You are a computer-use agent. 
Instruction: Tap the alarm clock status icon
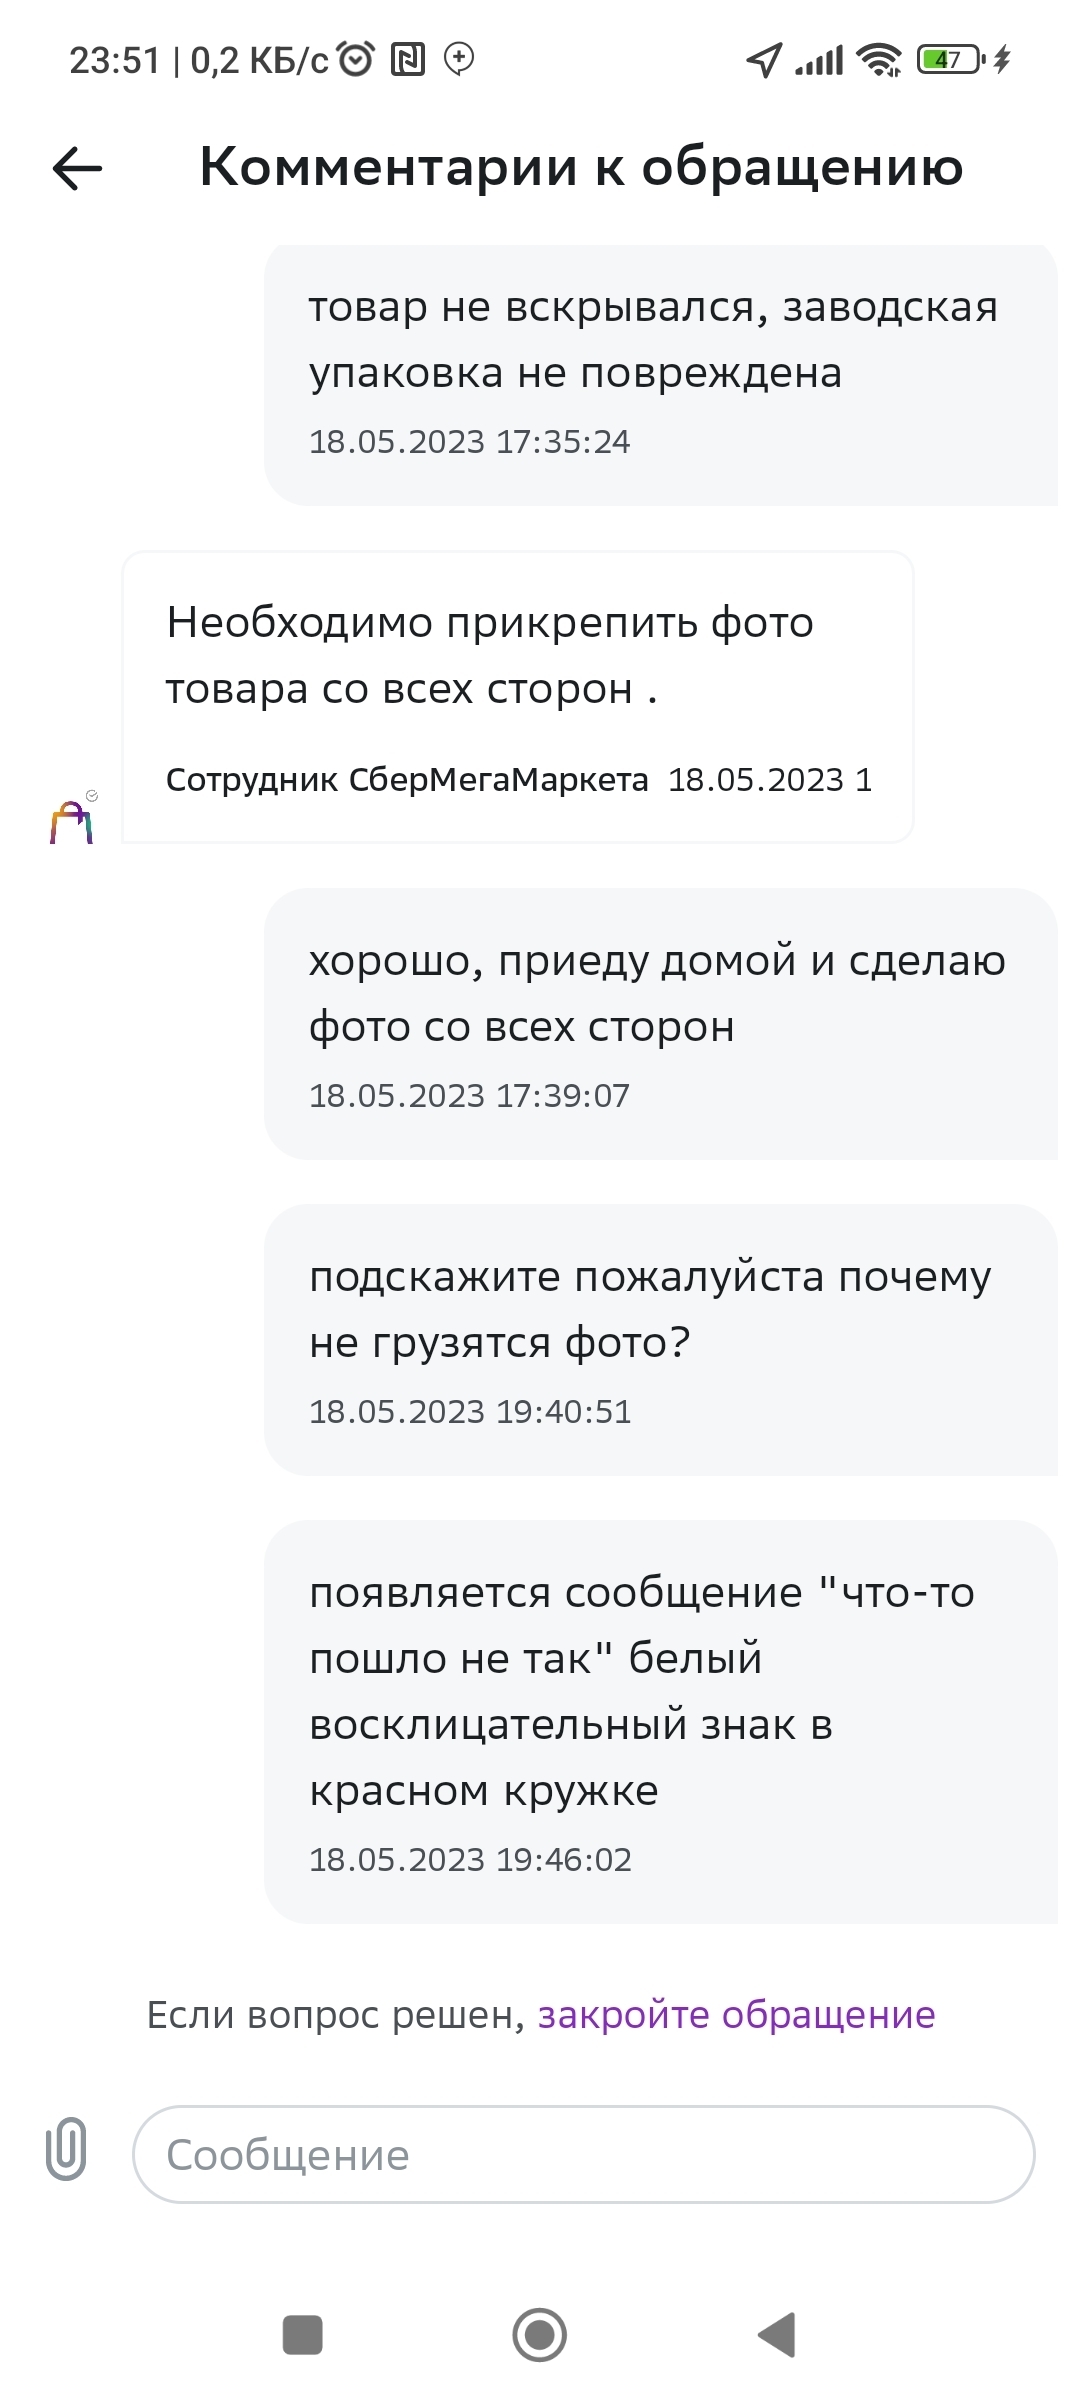tap(356, 60)
